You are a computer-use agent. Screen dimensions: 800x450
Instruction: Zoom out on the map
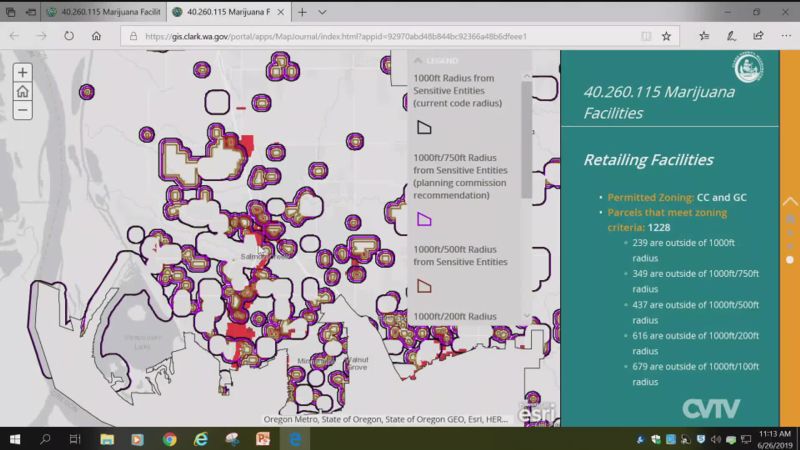point(22,110)
